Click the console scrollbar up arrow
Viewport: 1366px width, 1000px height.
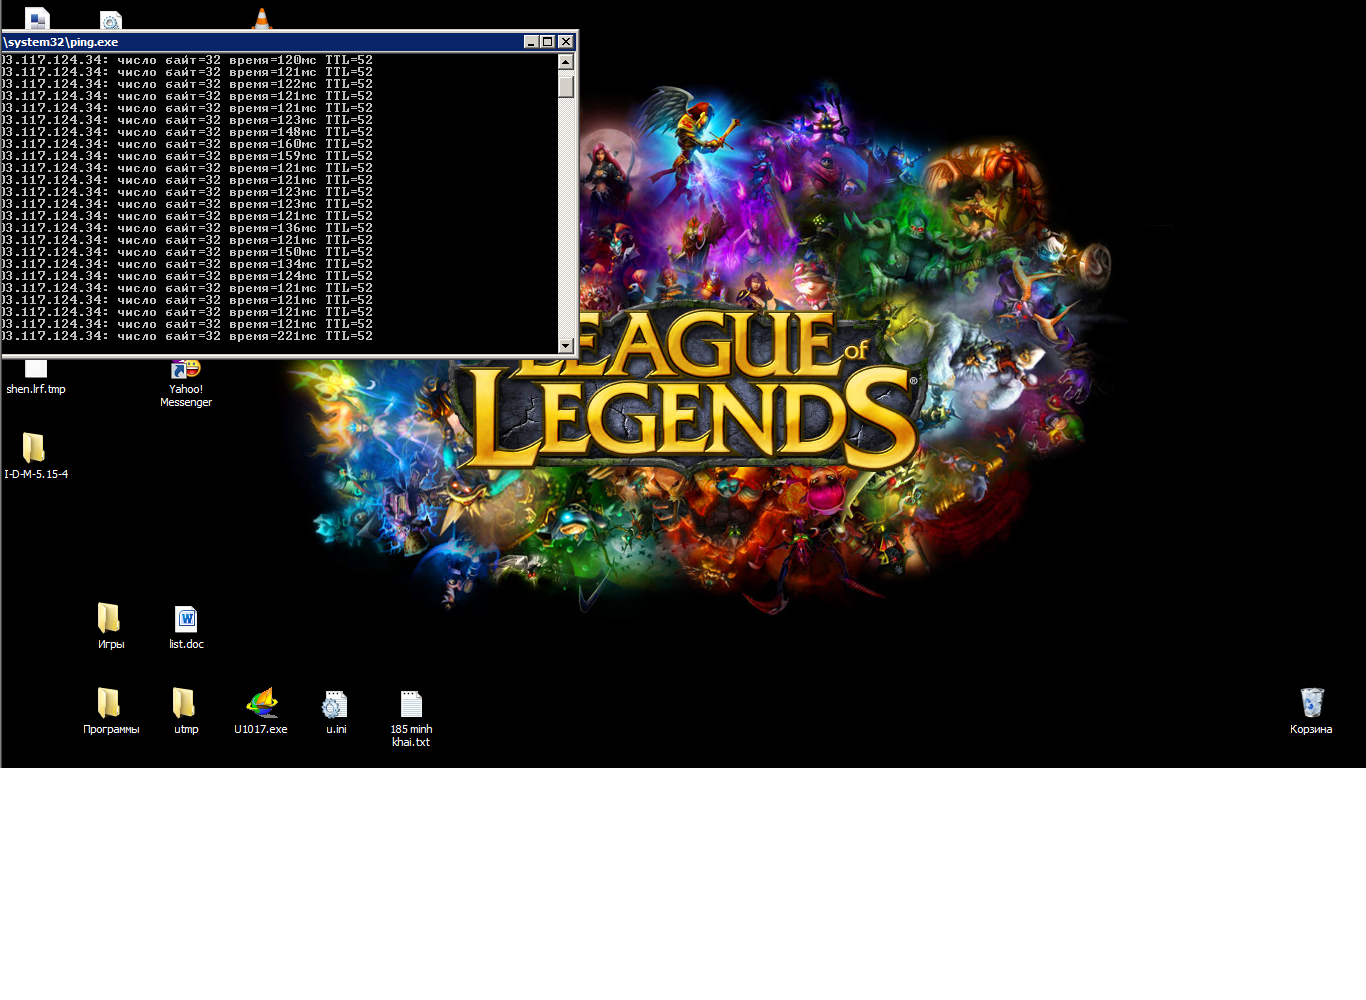tap(566, 62)
